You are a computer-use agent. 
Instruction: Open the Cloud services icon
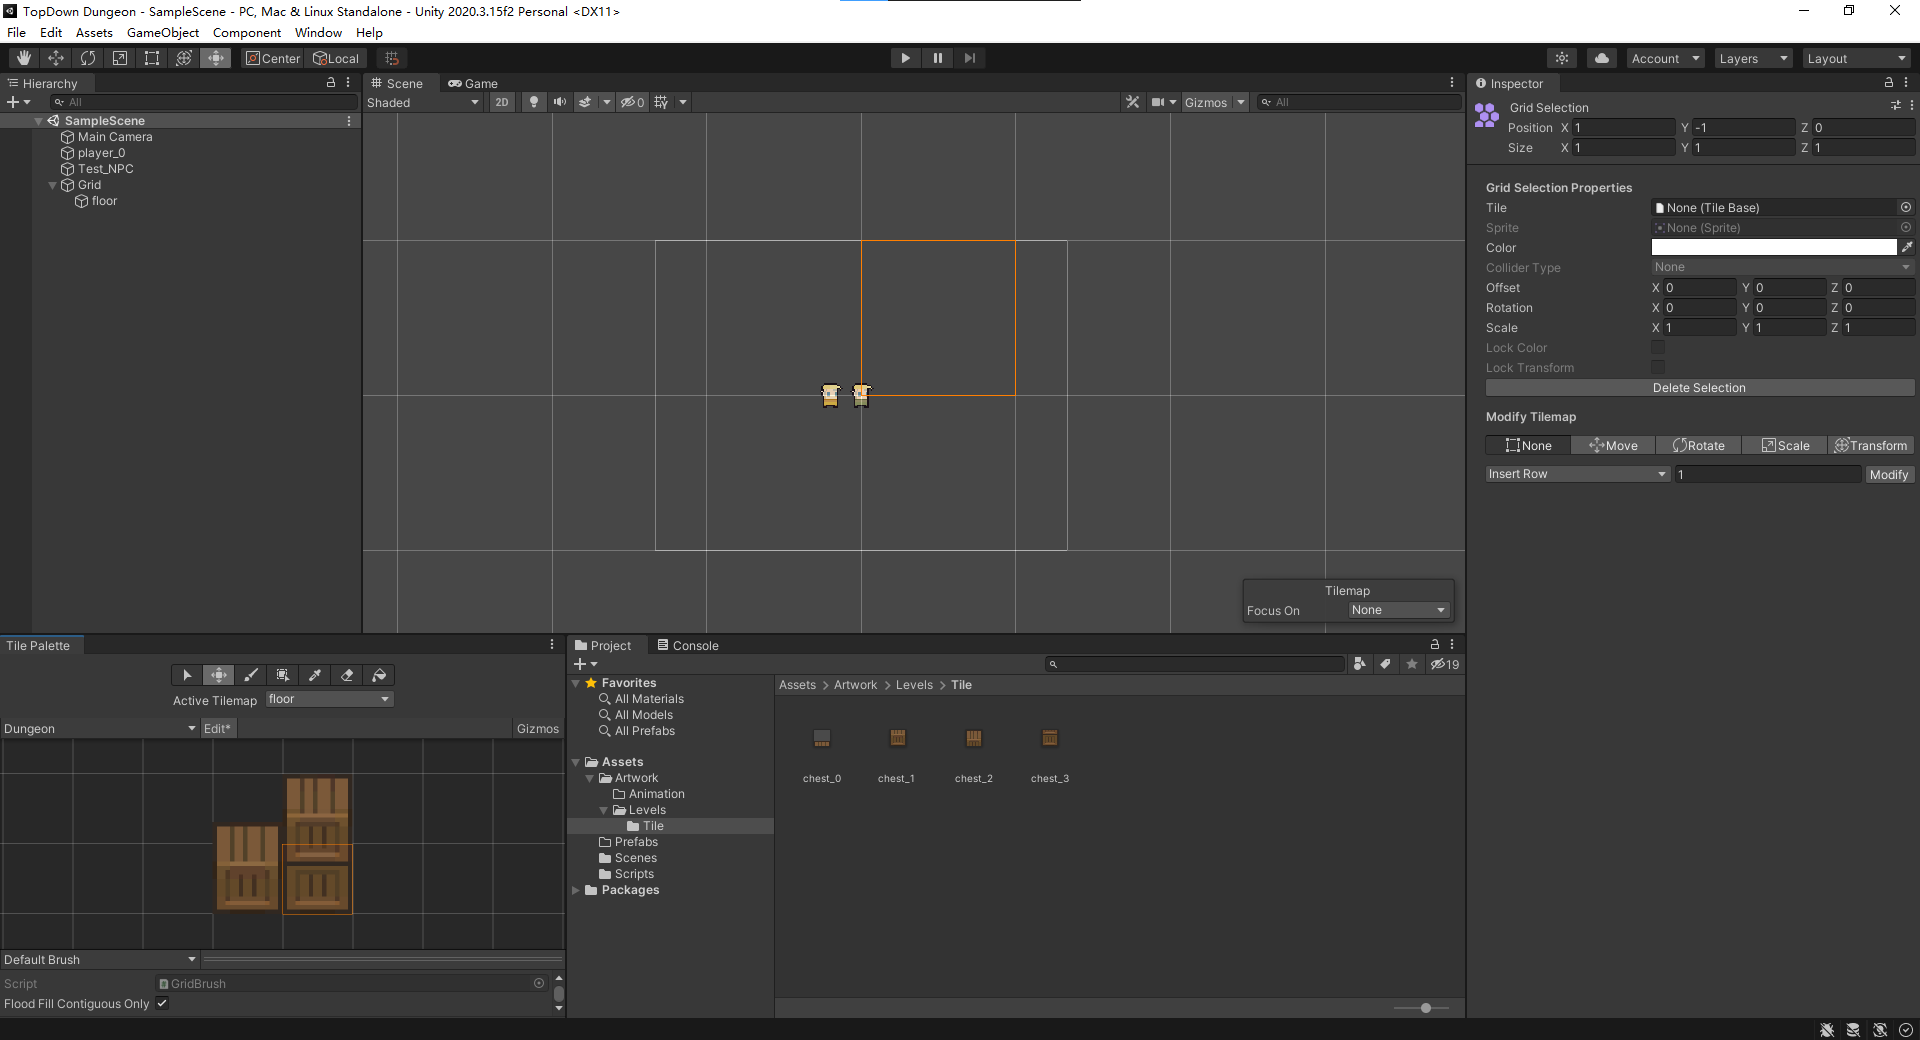[x=1602, y=58]
